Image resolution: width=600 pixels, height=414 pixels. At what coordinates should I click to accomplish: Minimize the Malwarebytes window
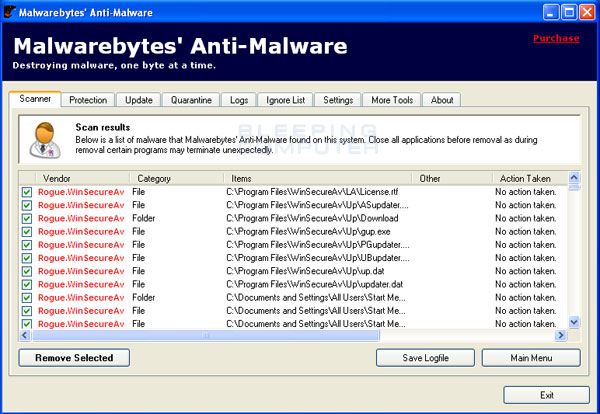point(550,12)
